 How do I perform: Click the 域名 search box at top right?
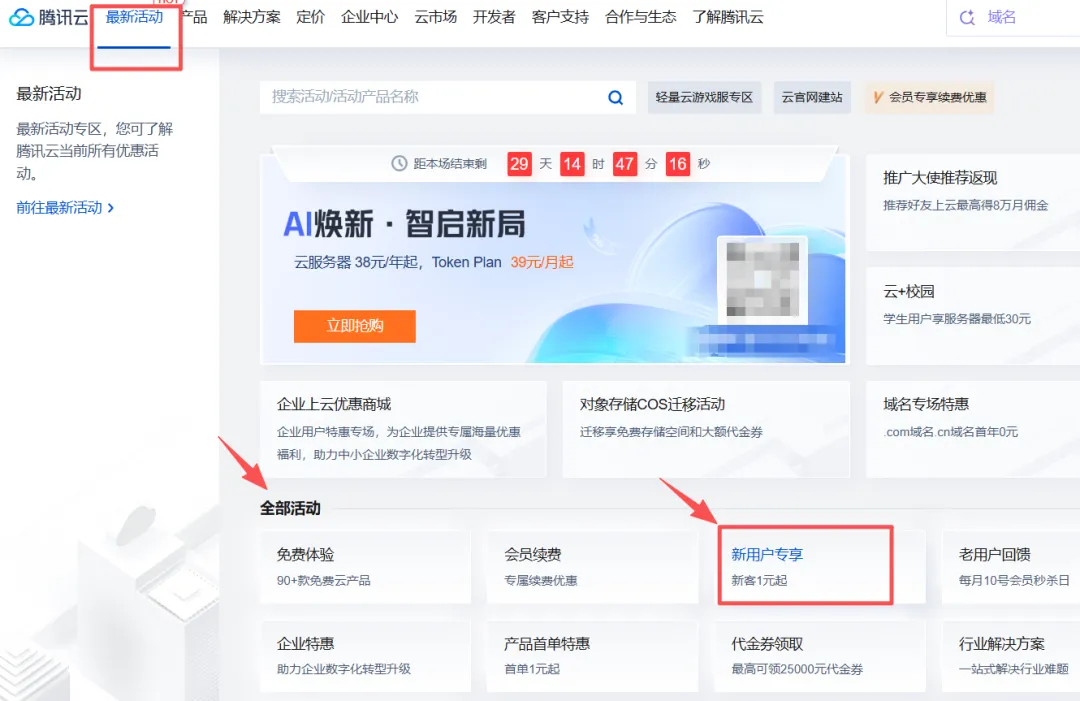(x=1013, y=18)
